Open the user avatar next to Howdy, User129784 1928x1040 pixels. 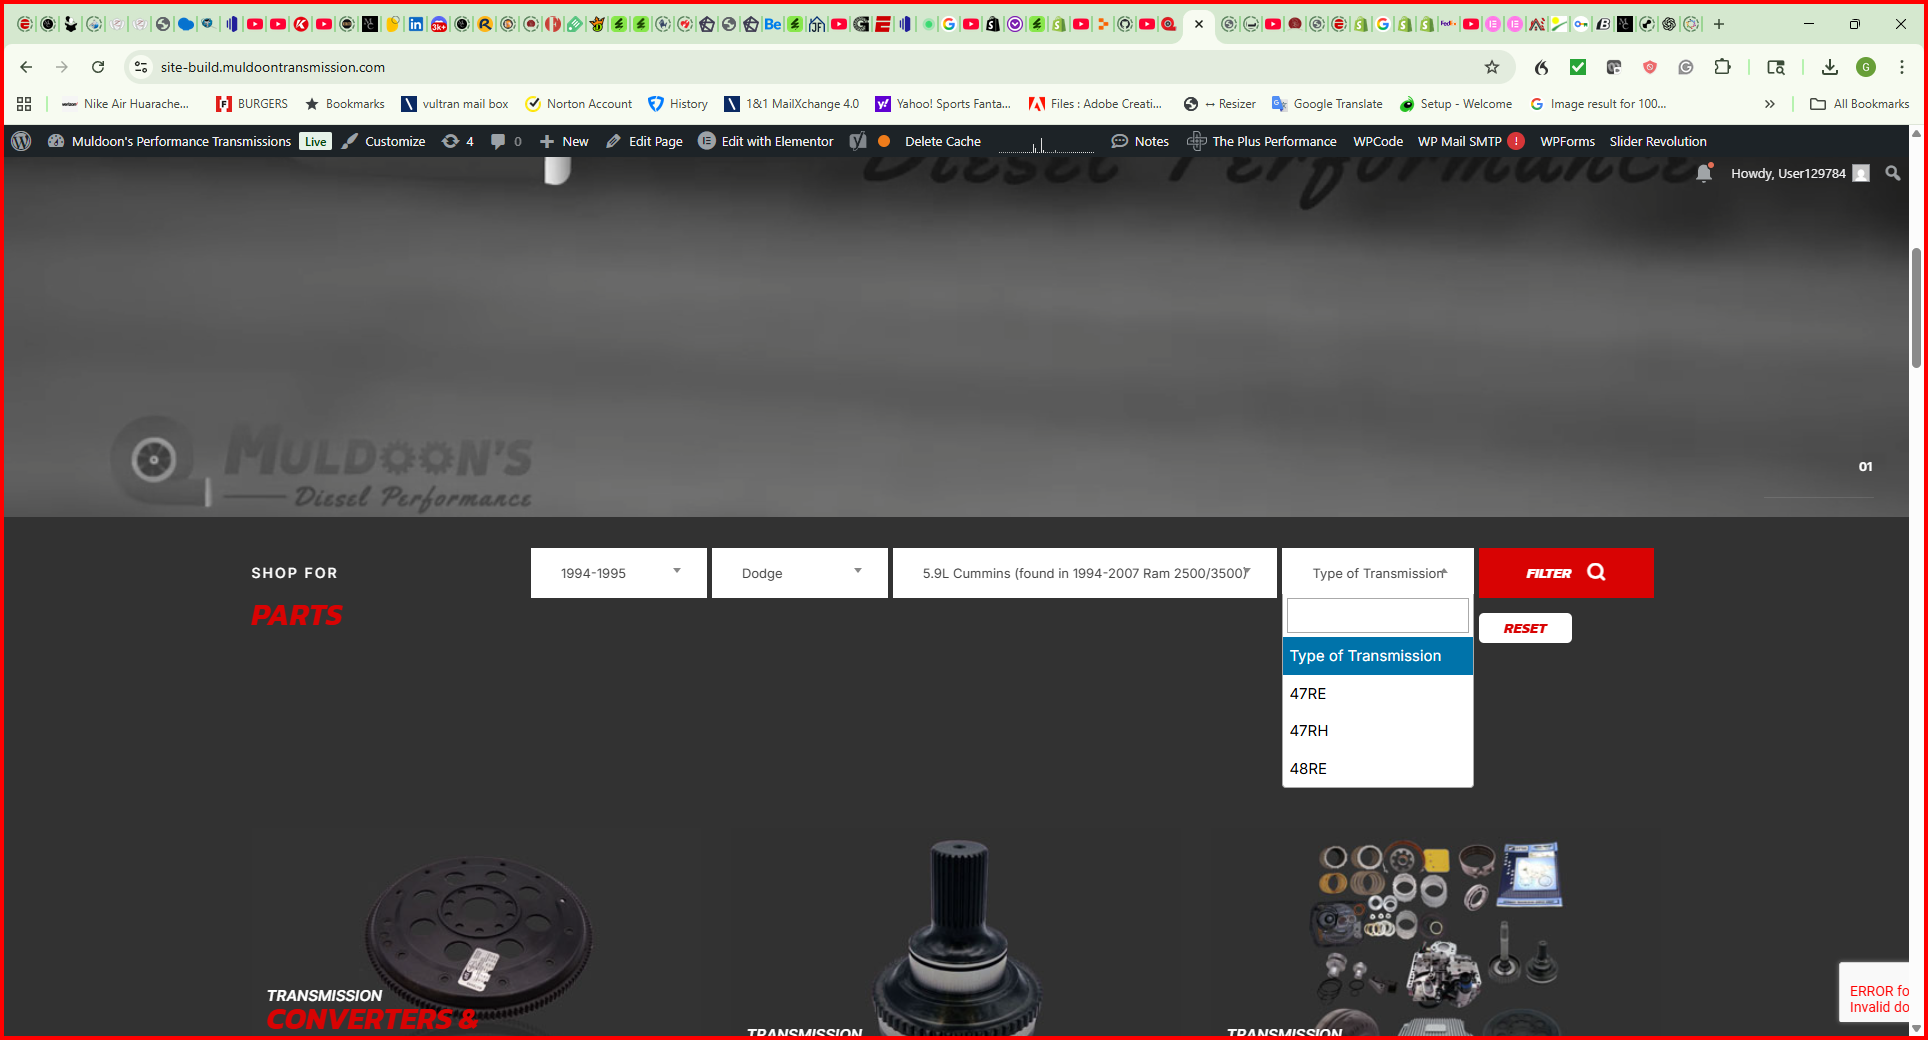tap(1860, 173)
